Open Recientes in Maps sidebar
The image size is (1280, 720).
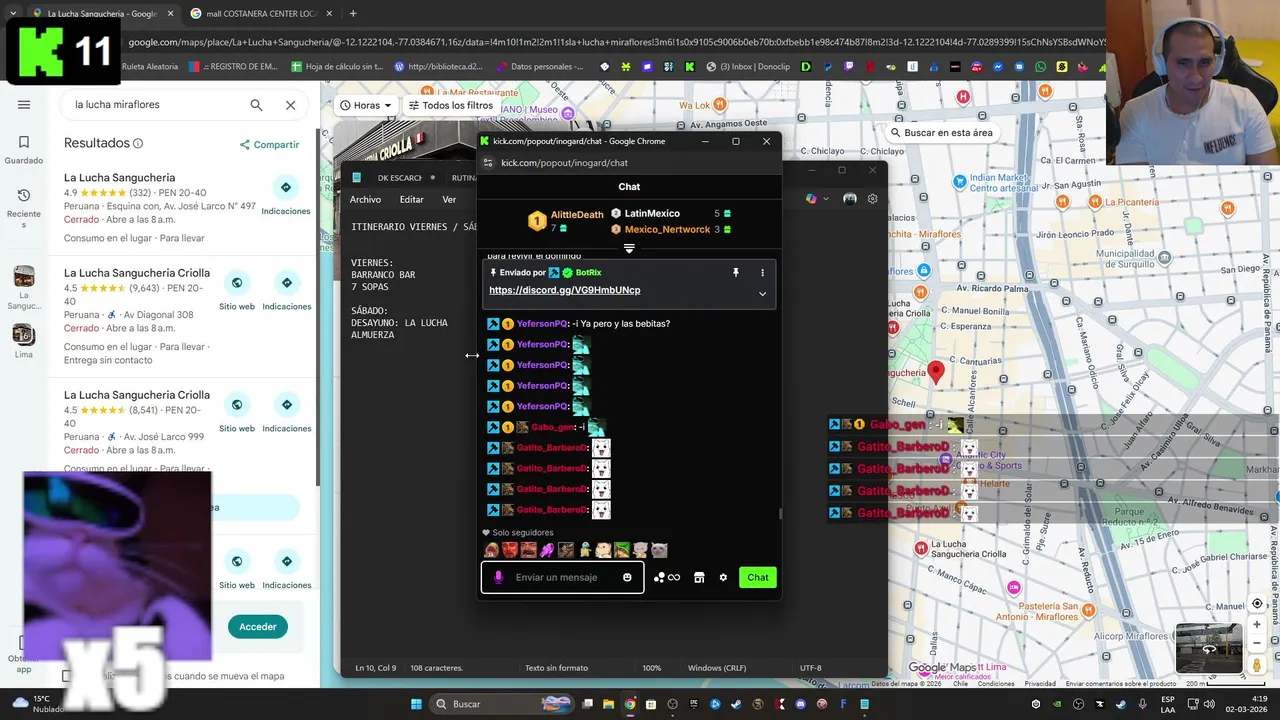[24, 208]
